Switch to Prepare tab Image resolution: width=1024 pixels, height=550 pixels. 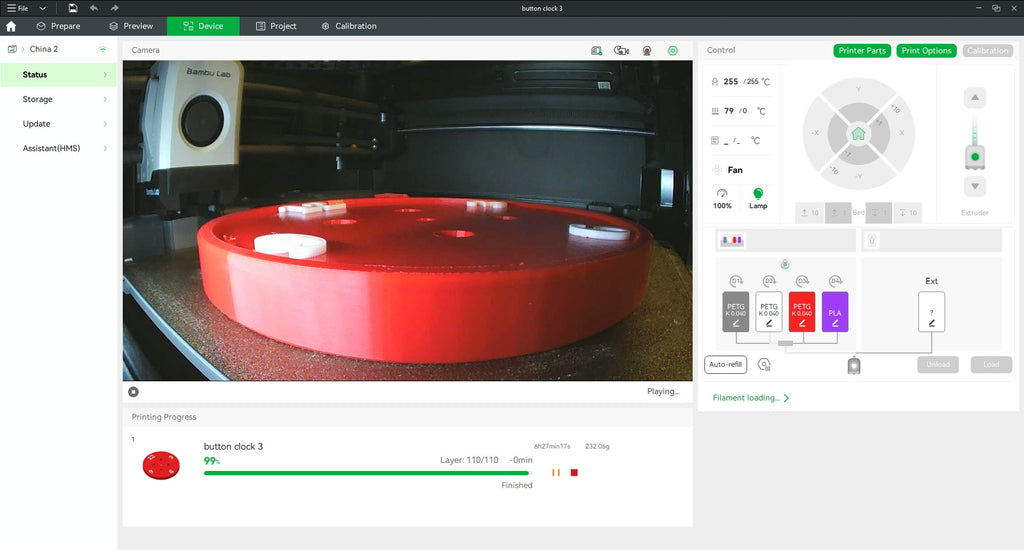pyautogui.click(x=58, y=26)
